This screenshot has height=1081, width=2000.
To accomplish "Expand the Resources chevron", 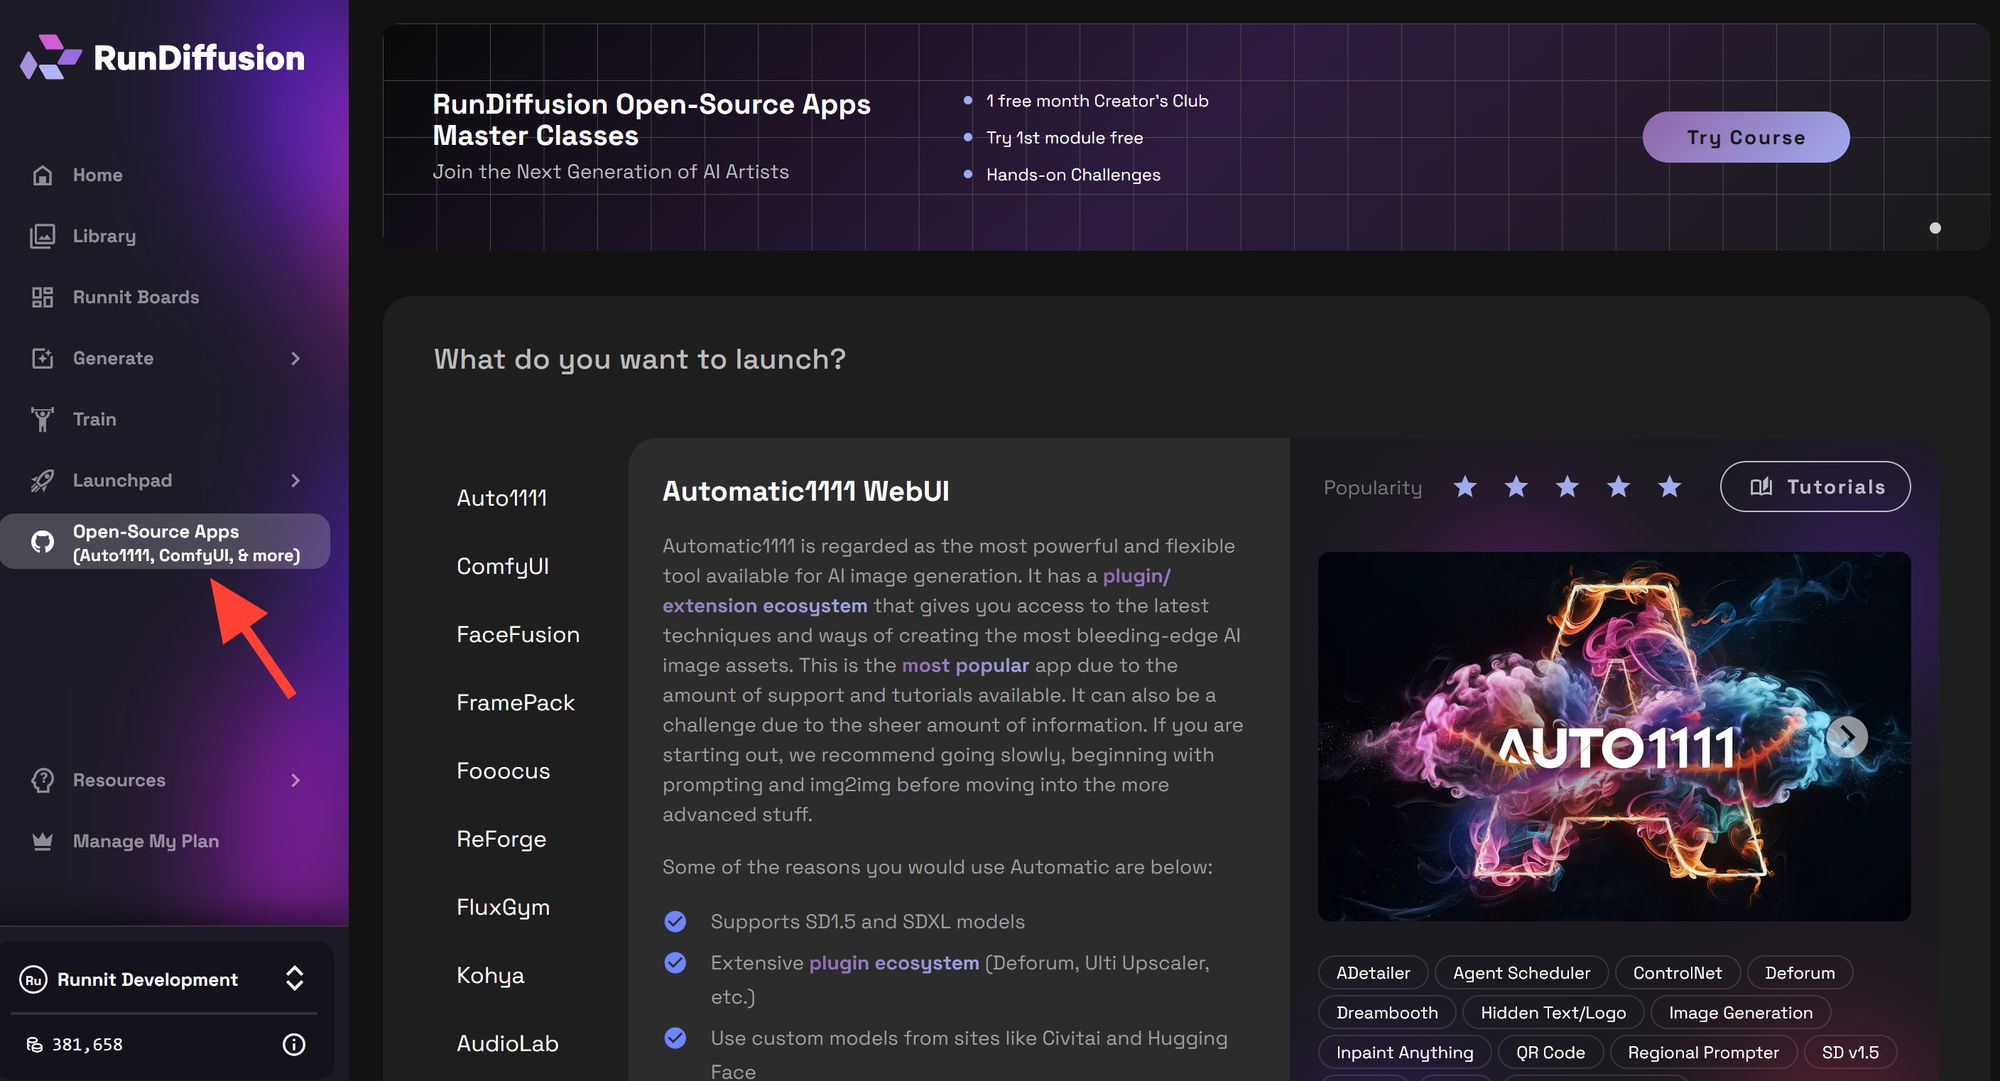I will coord(295,780).
